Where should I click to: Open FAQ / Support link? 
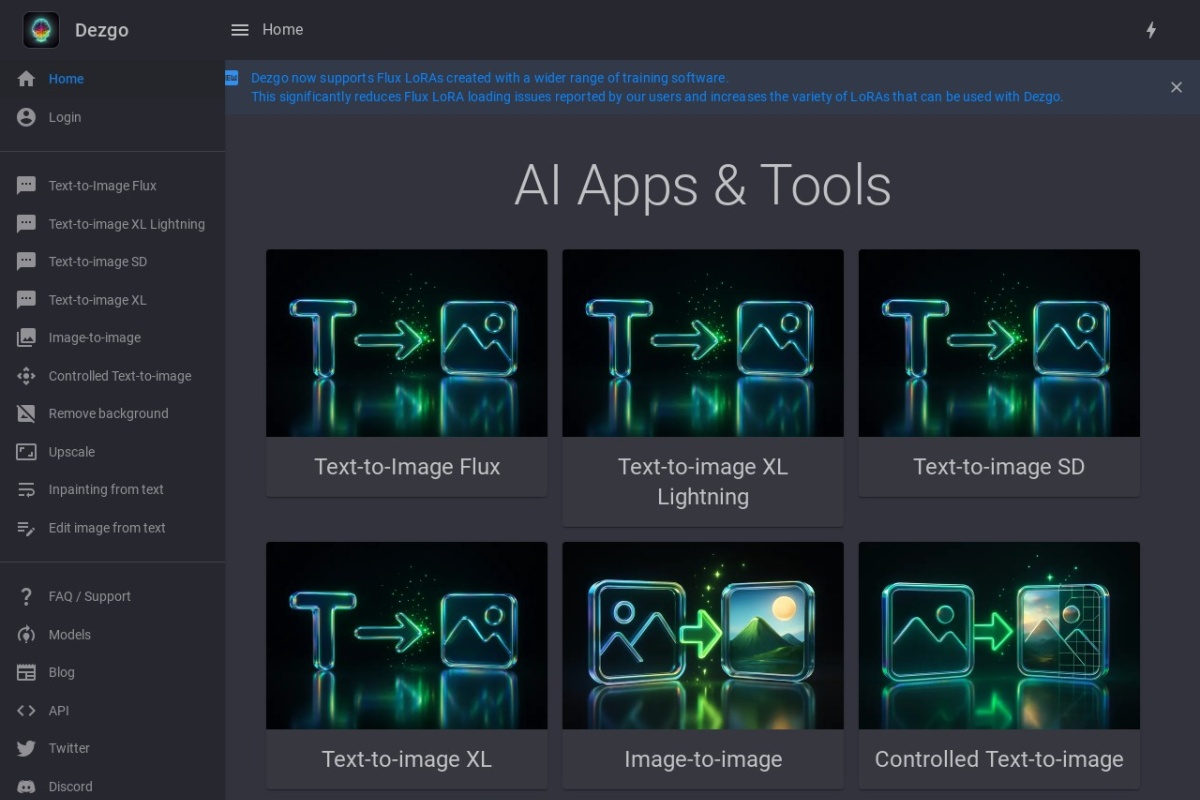89,596
